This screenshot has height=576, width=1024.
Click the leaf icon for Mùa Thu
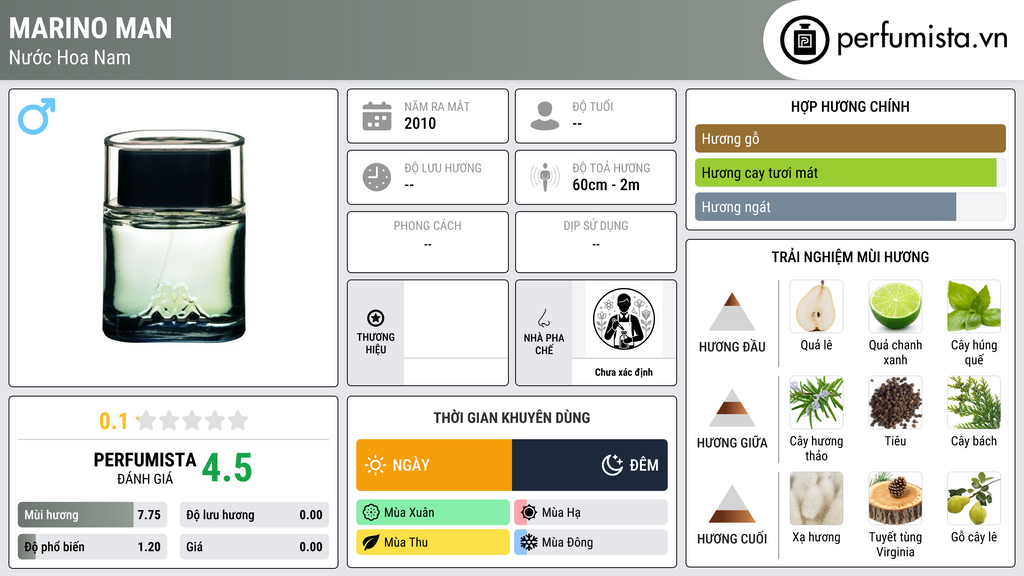(371, 542)
